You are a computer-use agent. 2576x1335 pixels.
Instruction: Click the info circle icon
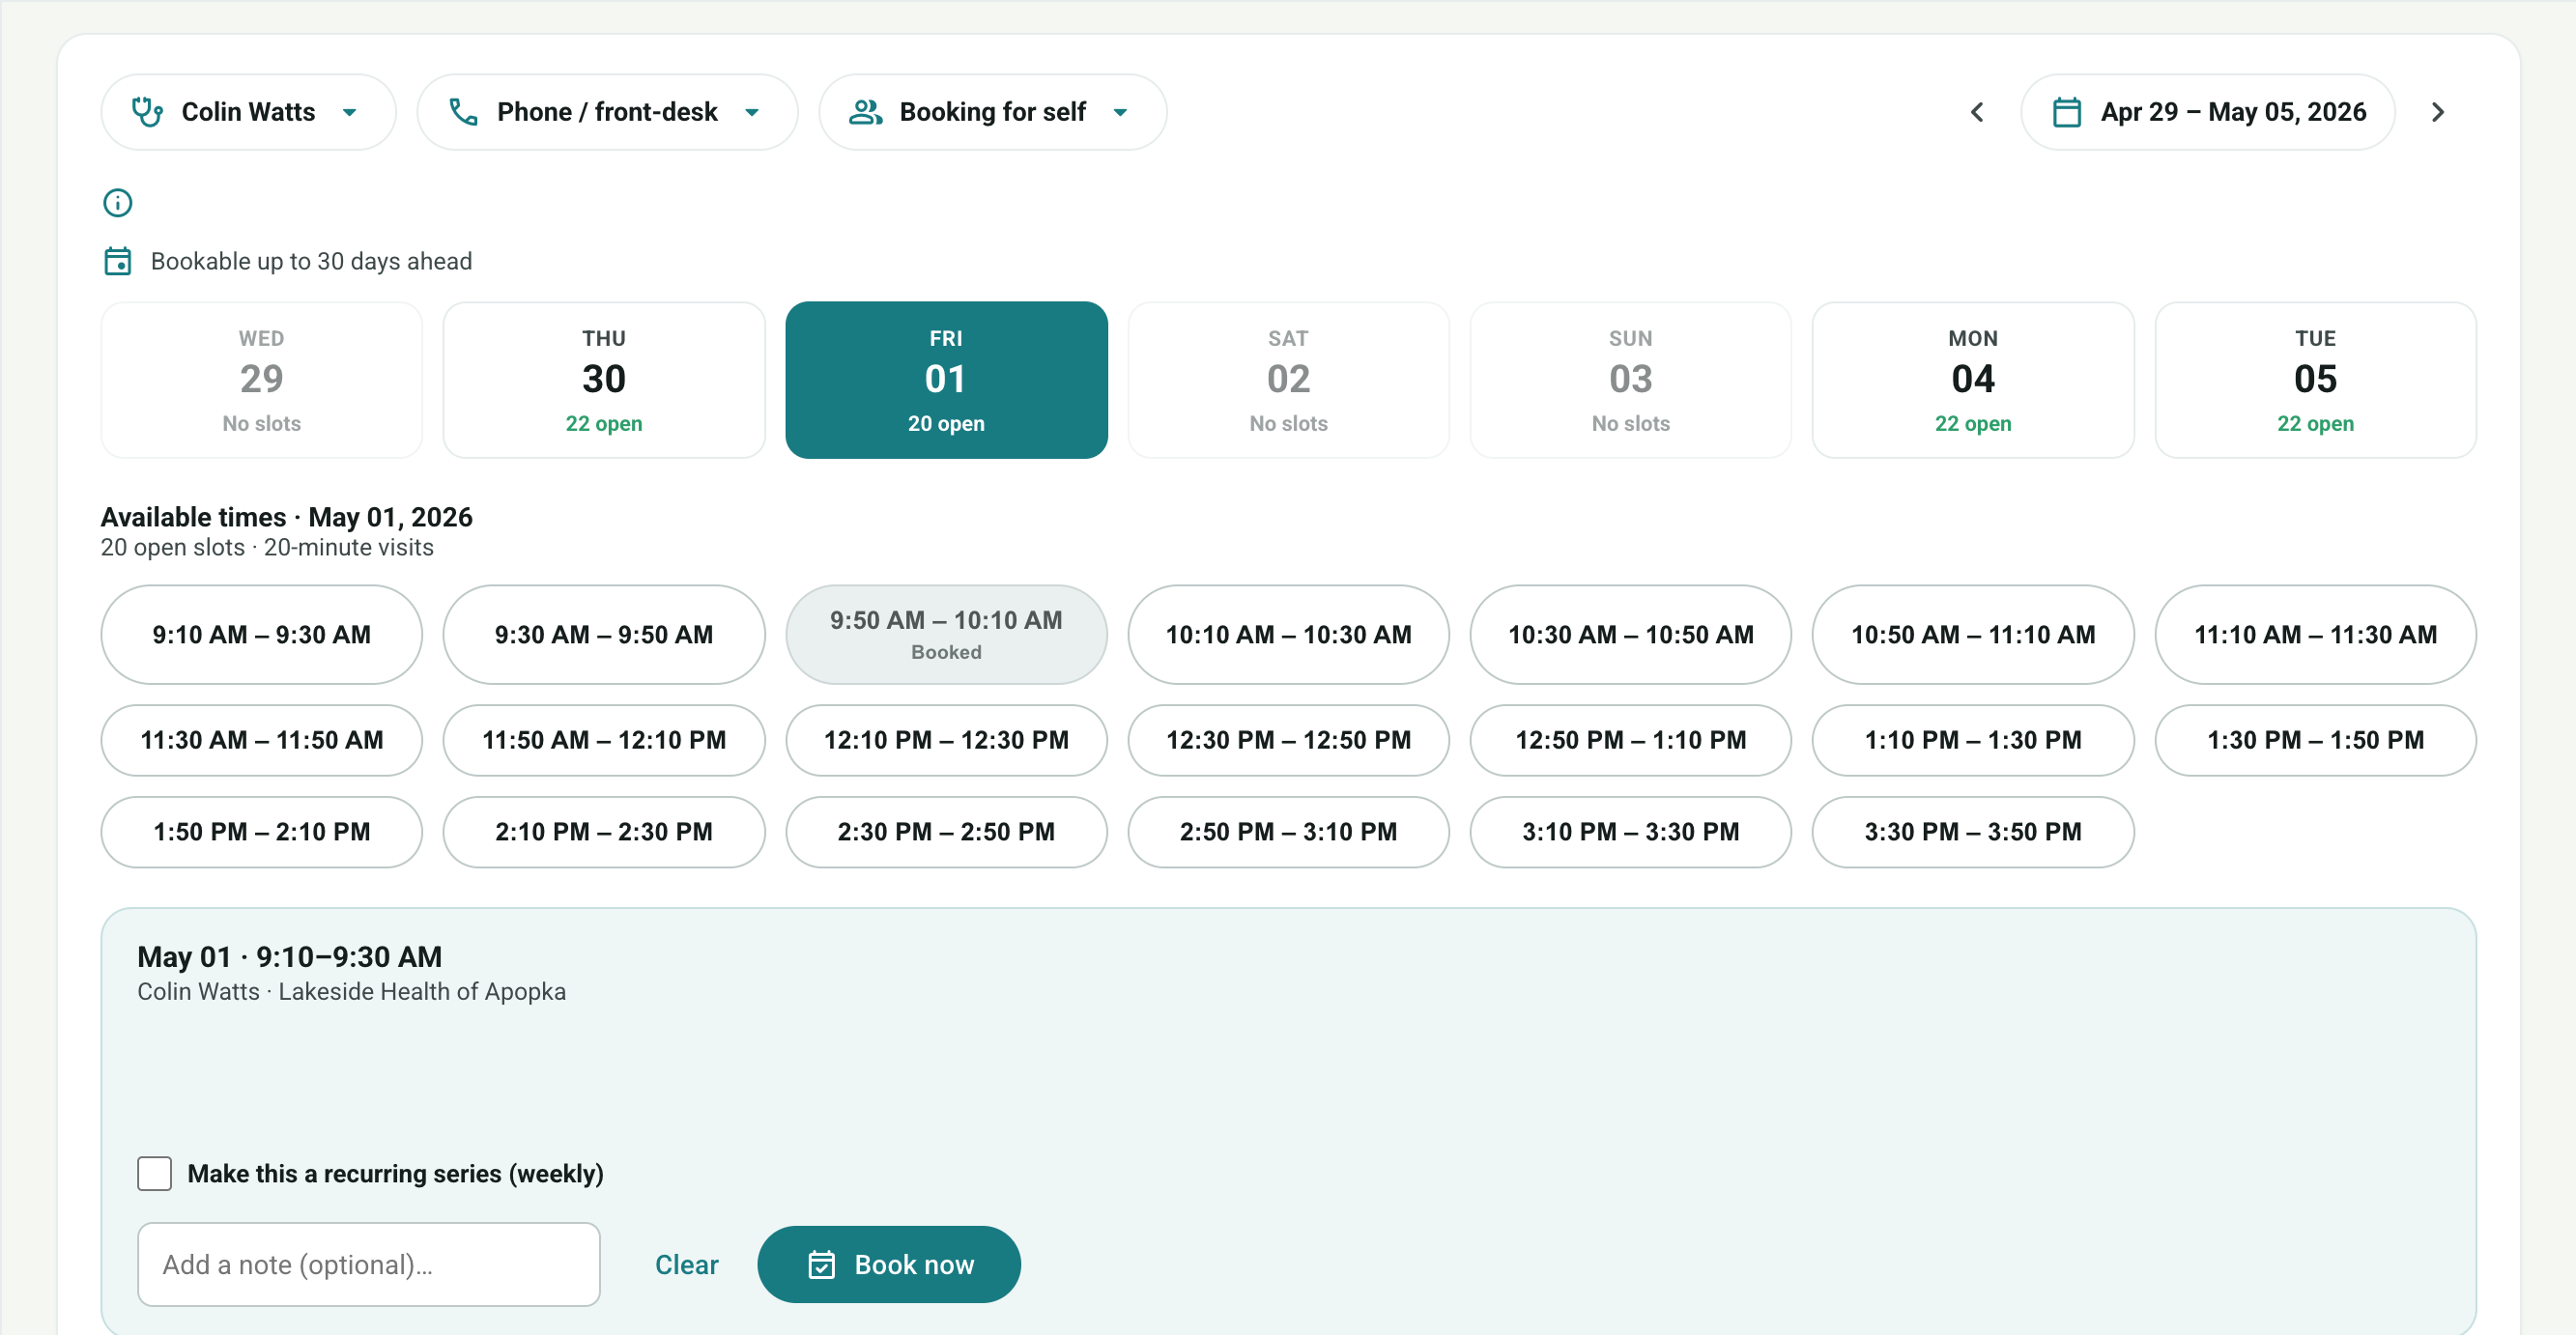pyautogui.click(x=118, y=203)
